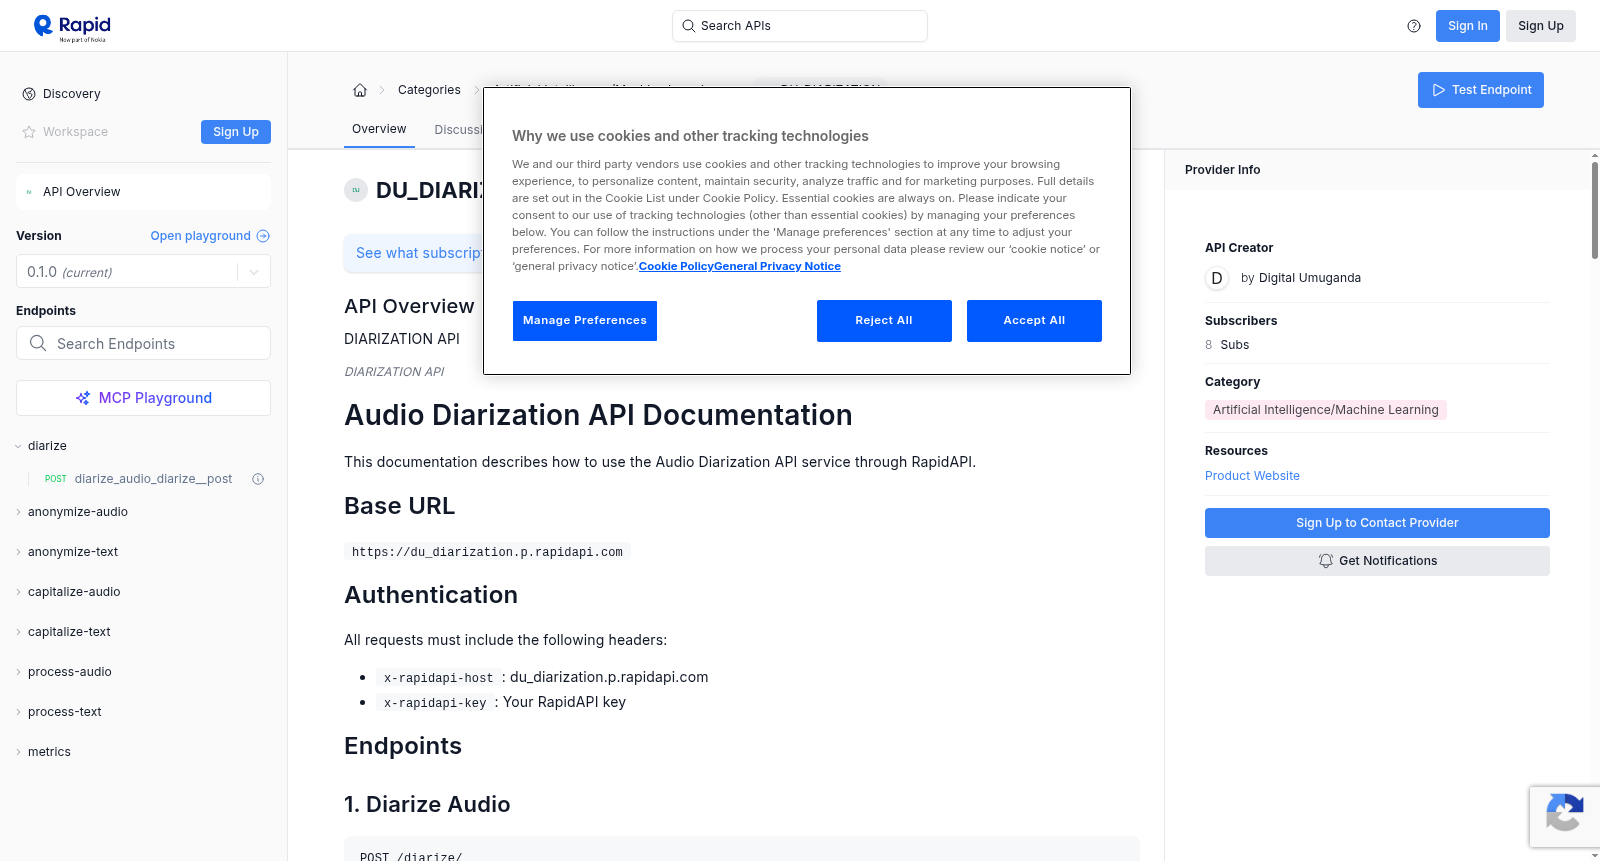
Task: Click the Audio Diarization API Documentation heading
Action: (598, 415)
